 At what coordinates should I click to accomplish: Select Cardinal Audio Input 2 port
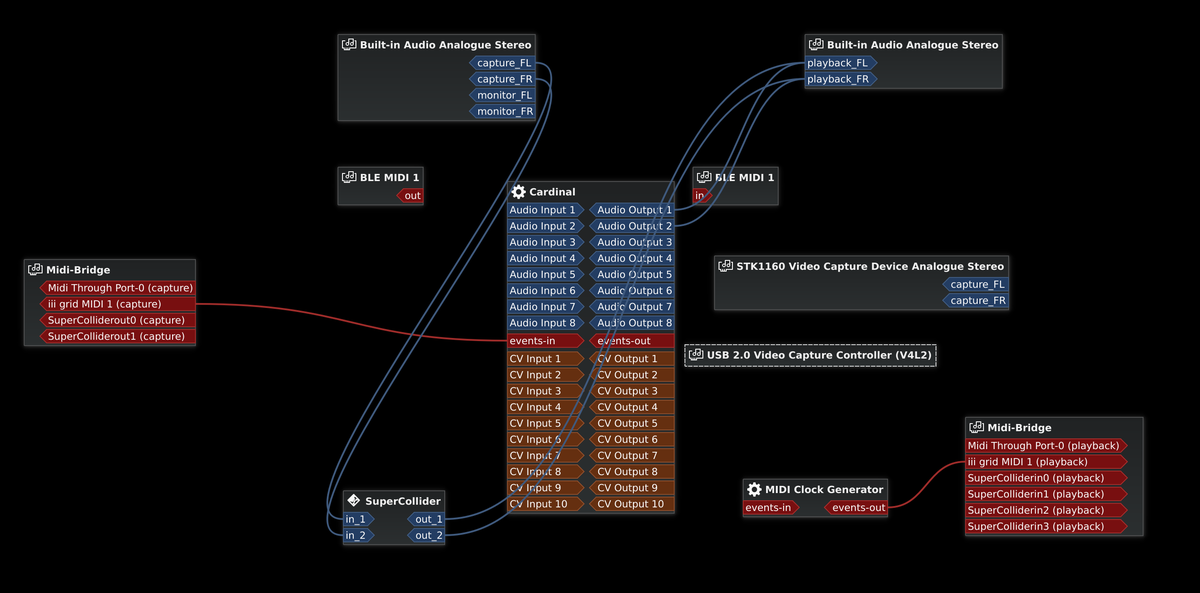tap(546, 226)
